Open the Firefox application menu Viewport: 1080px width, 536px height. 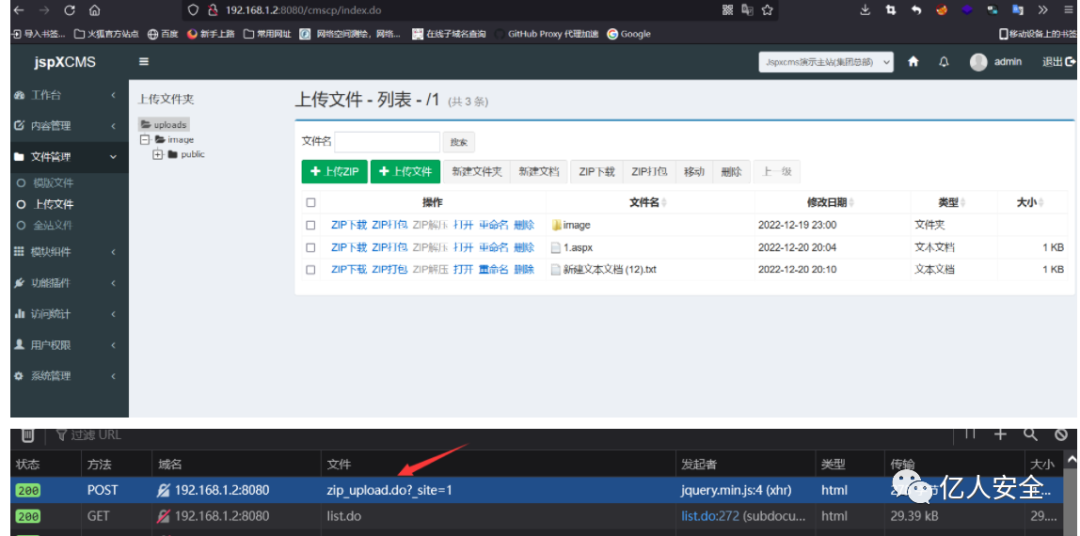coord(1066,10)
